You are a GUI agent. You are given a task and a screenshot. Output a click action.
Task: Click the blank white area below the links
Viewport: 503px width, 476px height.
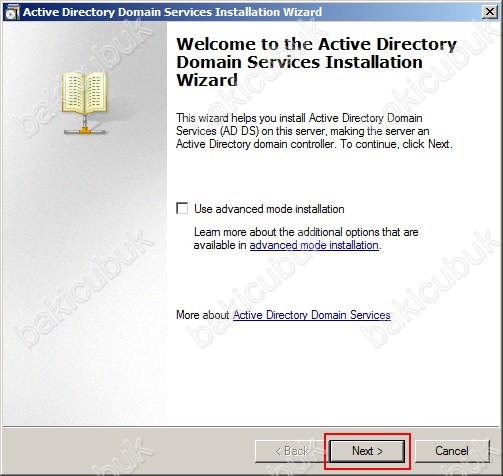333,373
